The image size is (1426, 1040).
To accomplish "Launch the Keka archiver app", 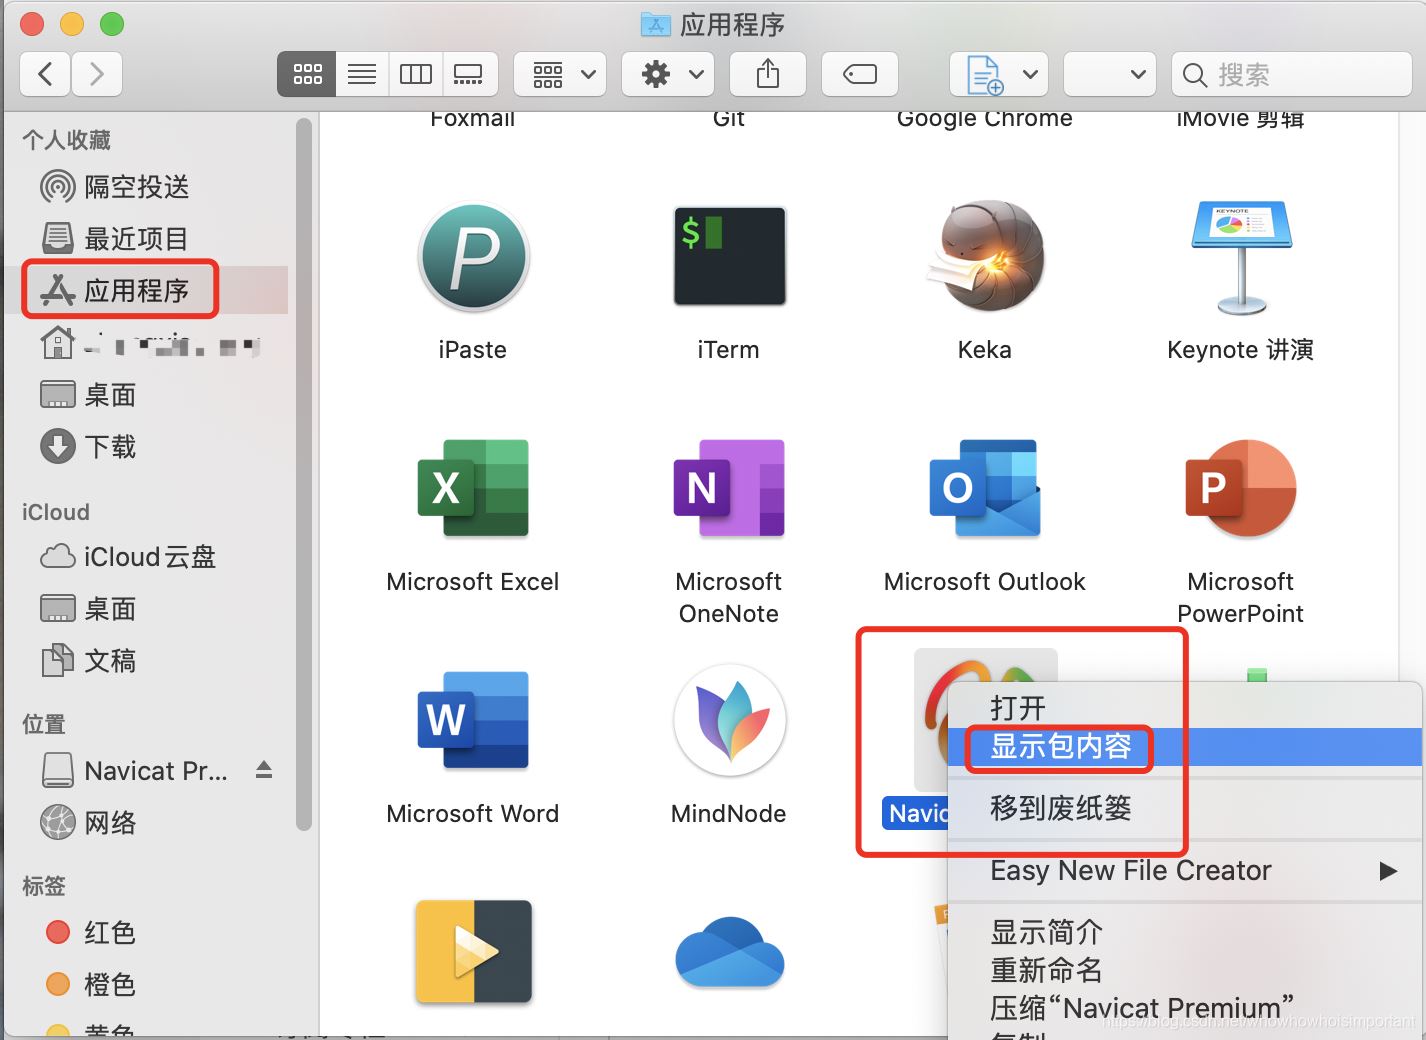I will (984, 256).
